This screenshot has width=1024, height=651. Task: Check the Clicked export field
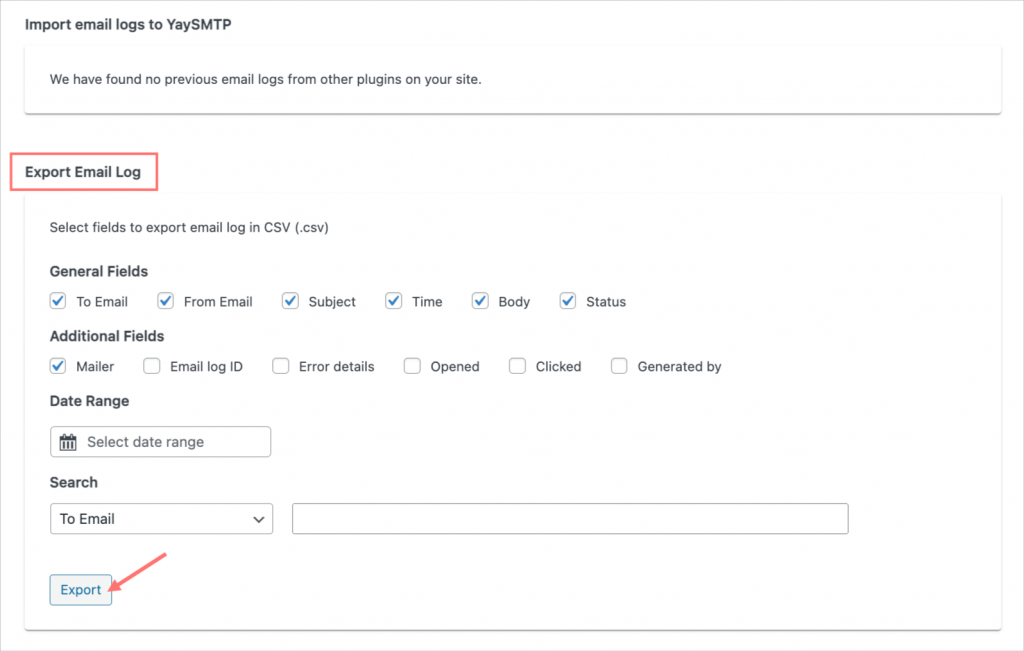coord(517,366)
